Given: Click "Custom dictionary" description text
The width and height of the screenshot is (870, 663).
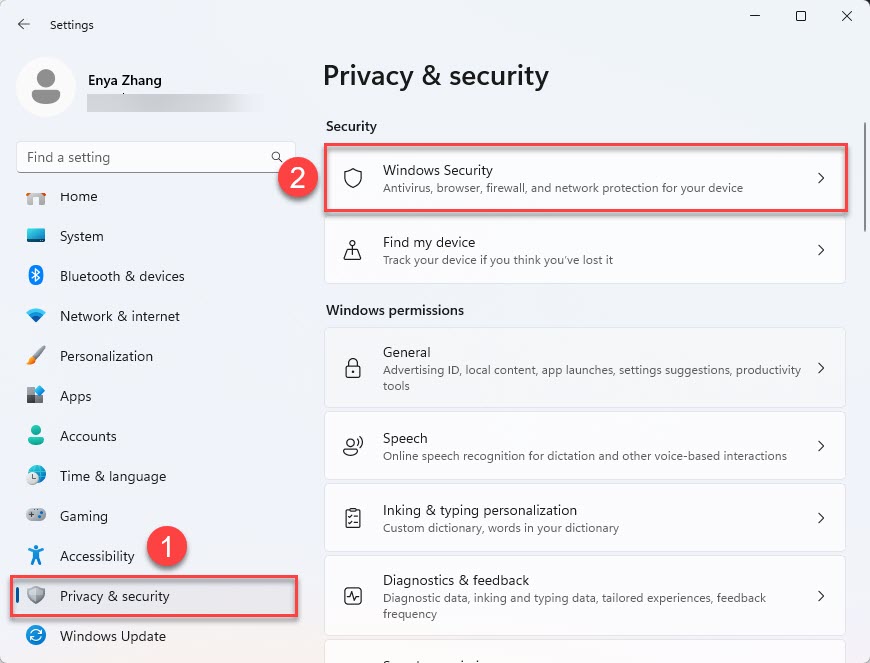Looking at the screenshot, I should point(500,528).
